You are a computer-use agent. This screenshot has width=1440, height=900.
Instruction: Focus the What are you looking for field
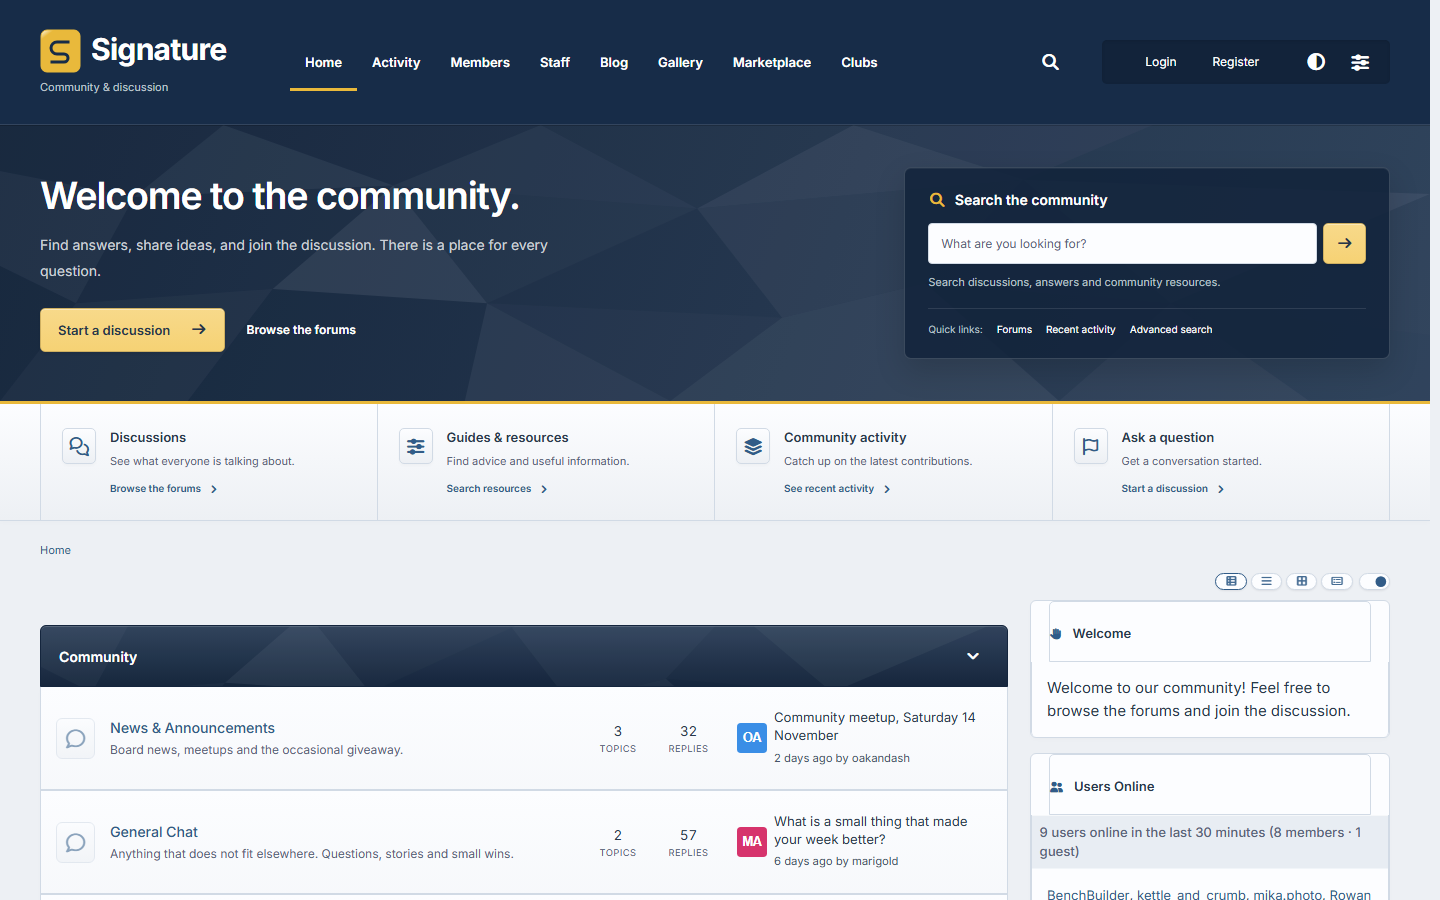coord(1122,243)
